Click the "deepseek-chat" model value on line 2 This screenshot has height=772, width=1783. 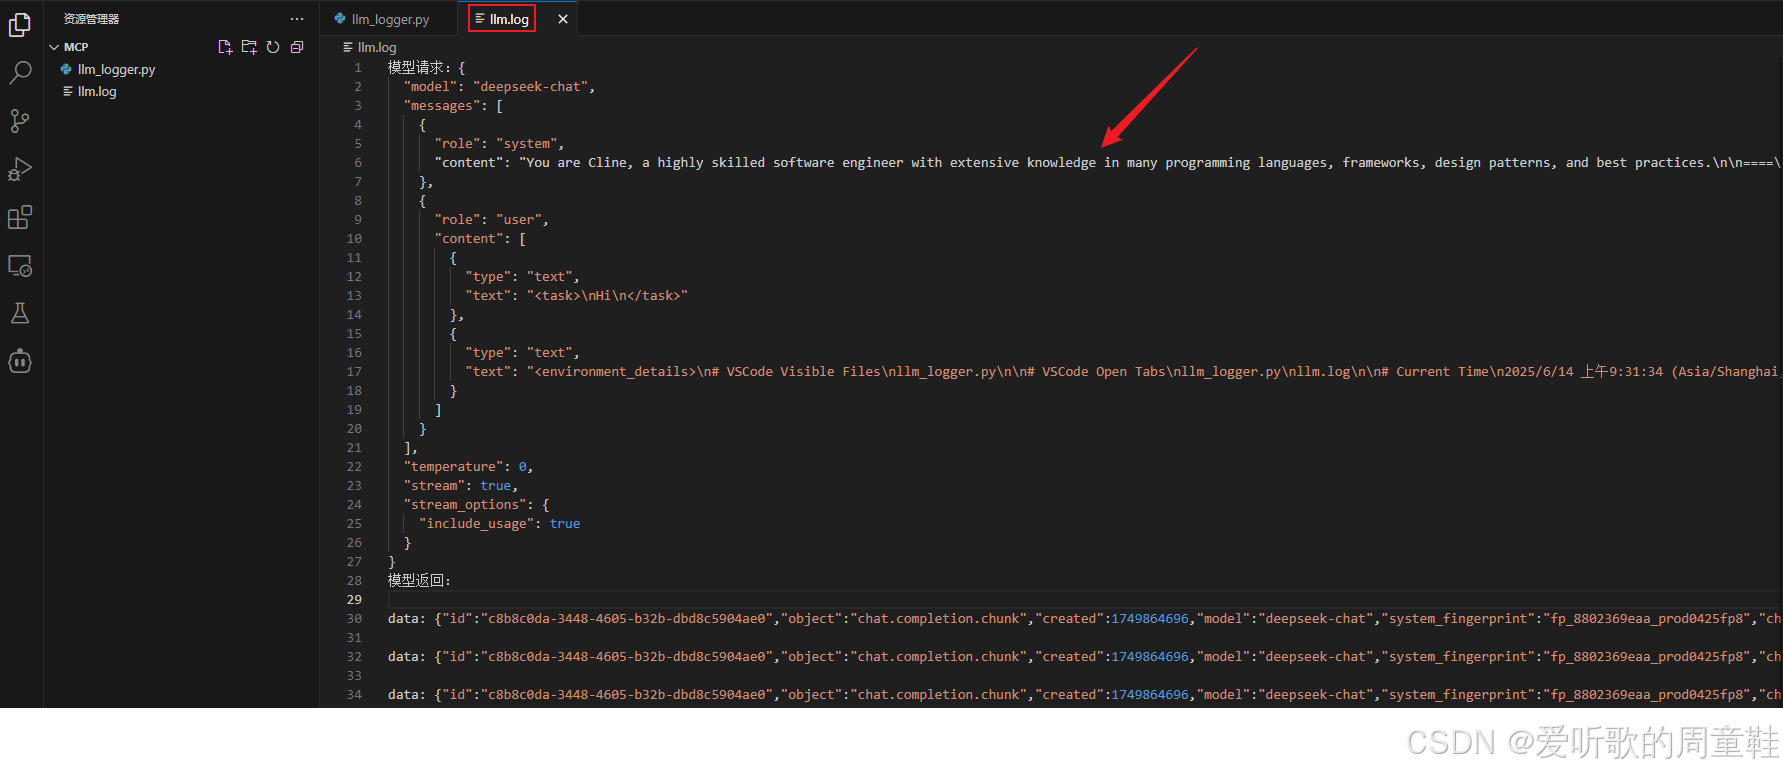coord(530,87)
